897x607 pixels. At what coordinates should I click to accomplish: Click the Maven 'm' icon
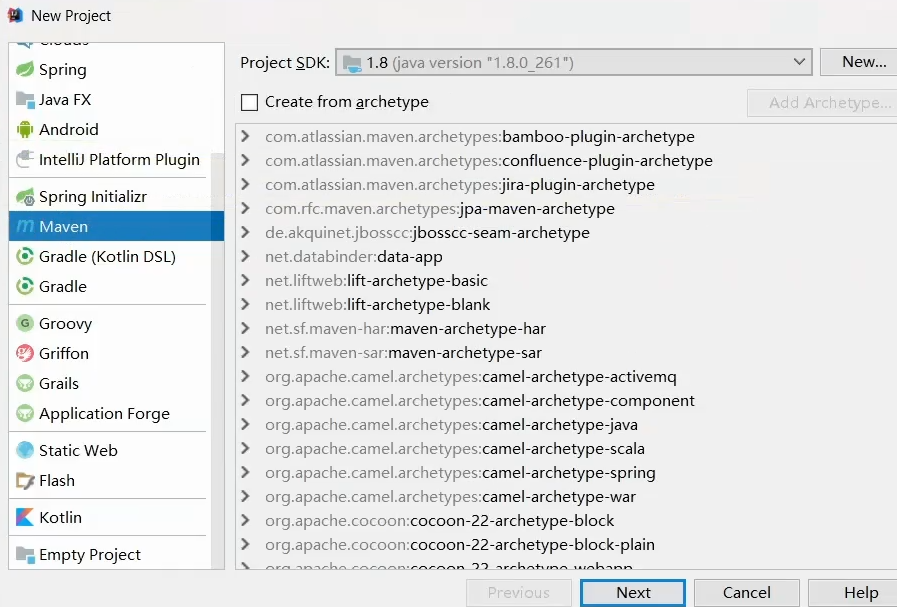[25, 227]
